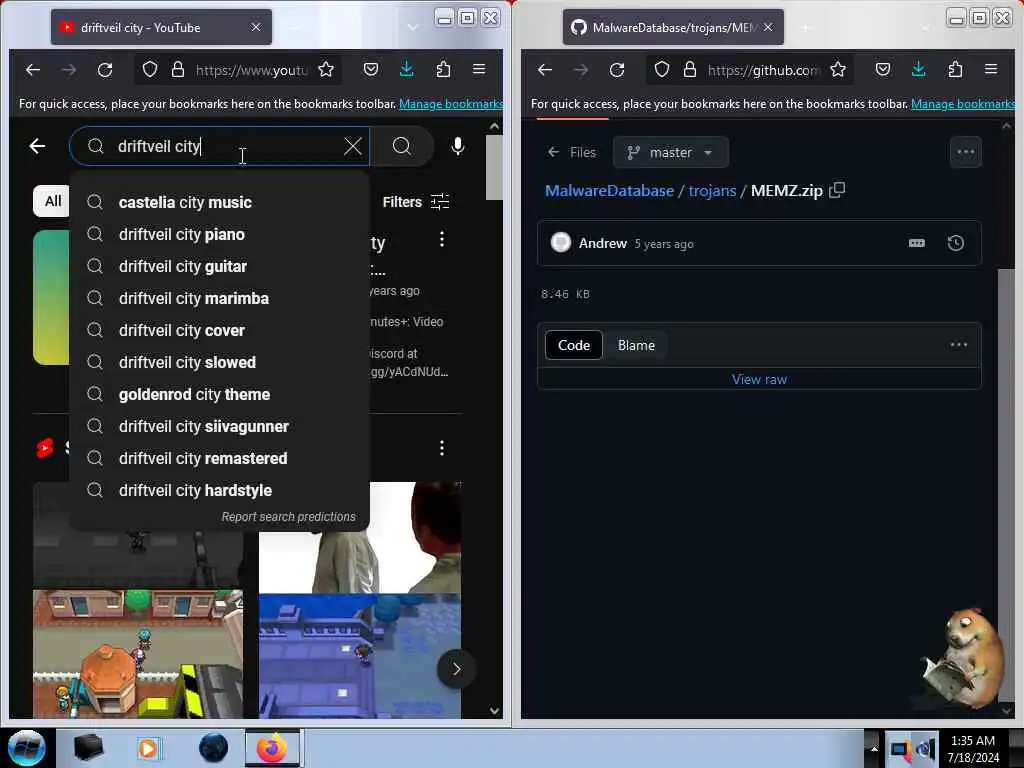Select the MalwareDatabase GitHub browser tab
The image size is (1024, 768).
673,27
